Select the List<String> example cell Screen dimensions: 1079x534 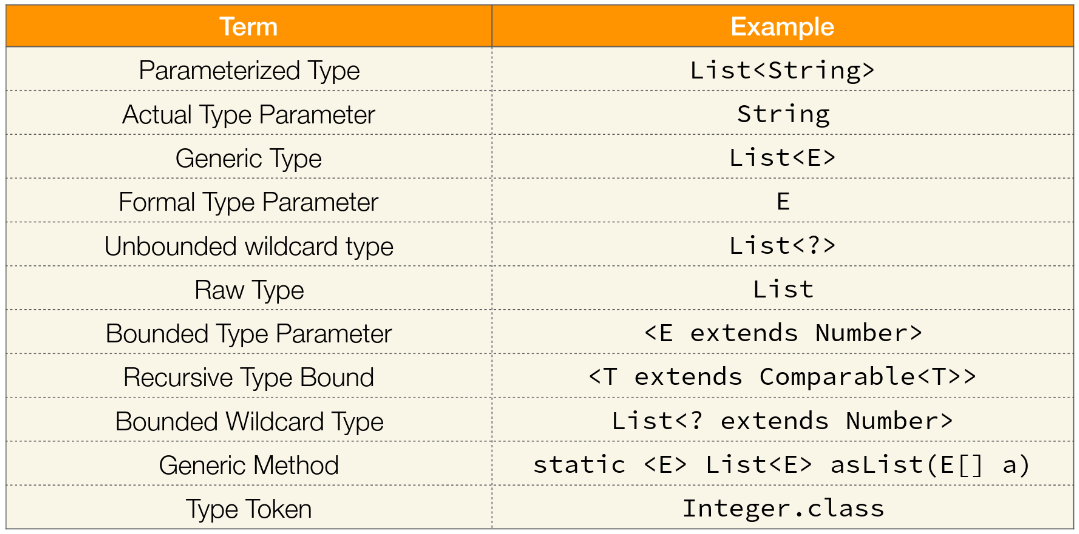(x=782, y=70)
